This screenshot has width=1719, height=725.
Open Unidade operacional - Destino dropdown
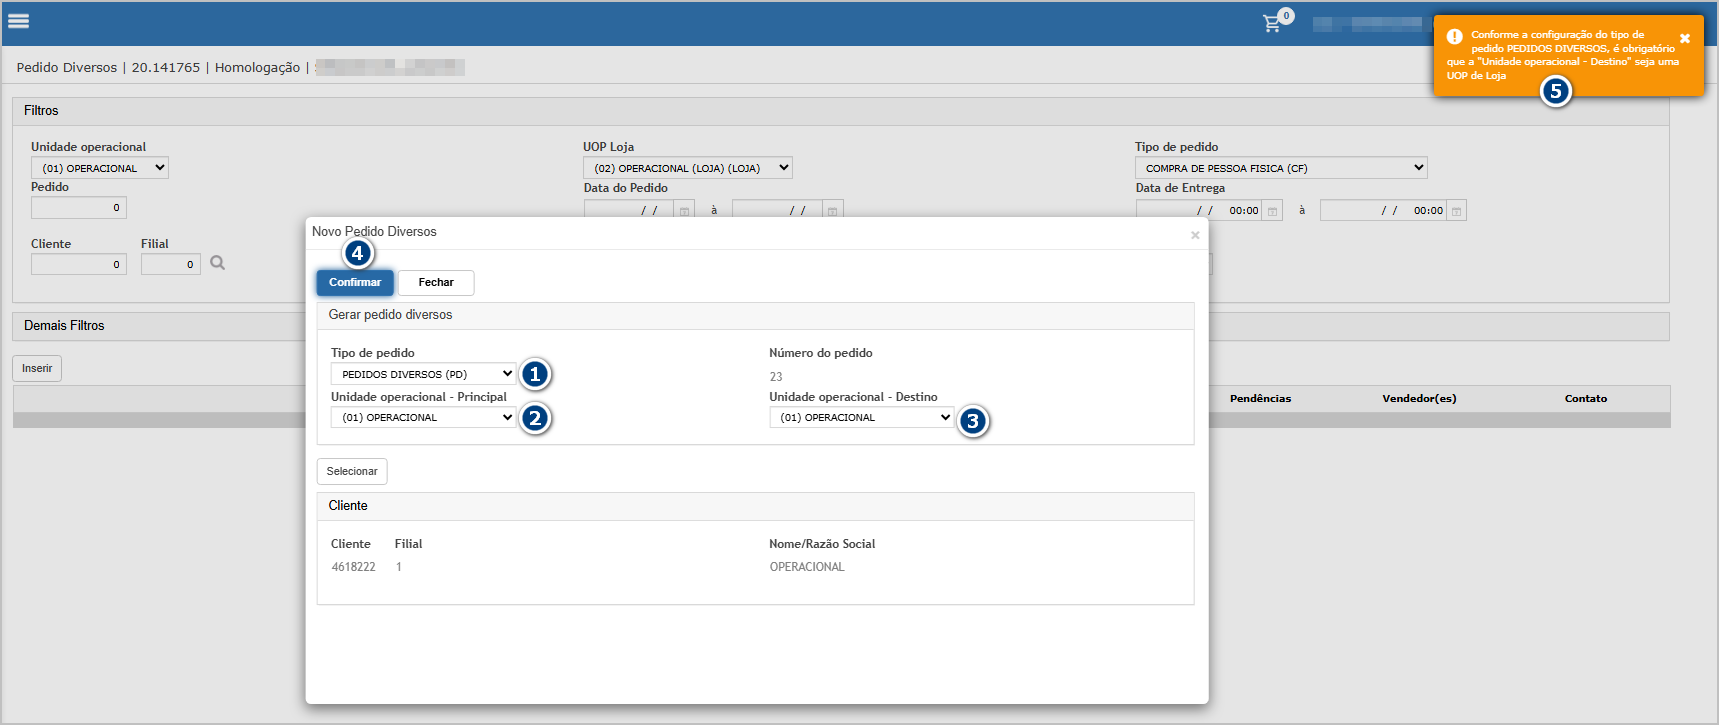click(x=862, y=417)
